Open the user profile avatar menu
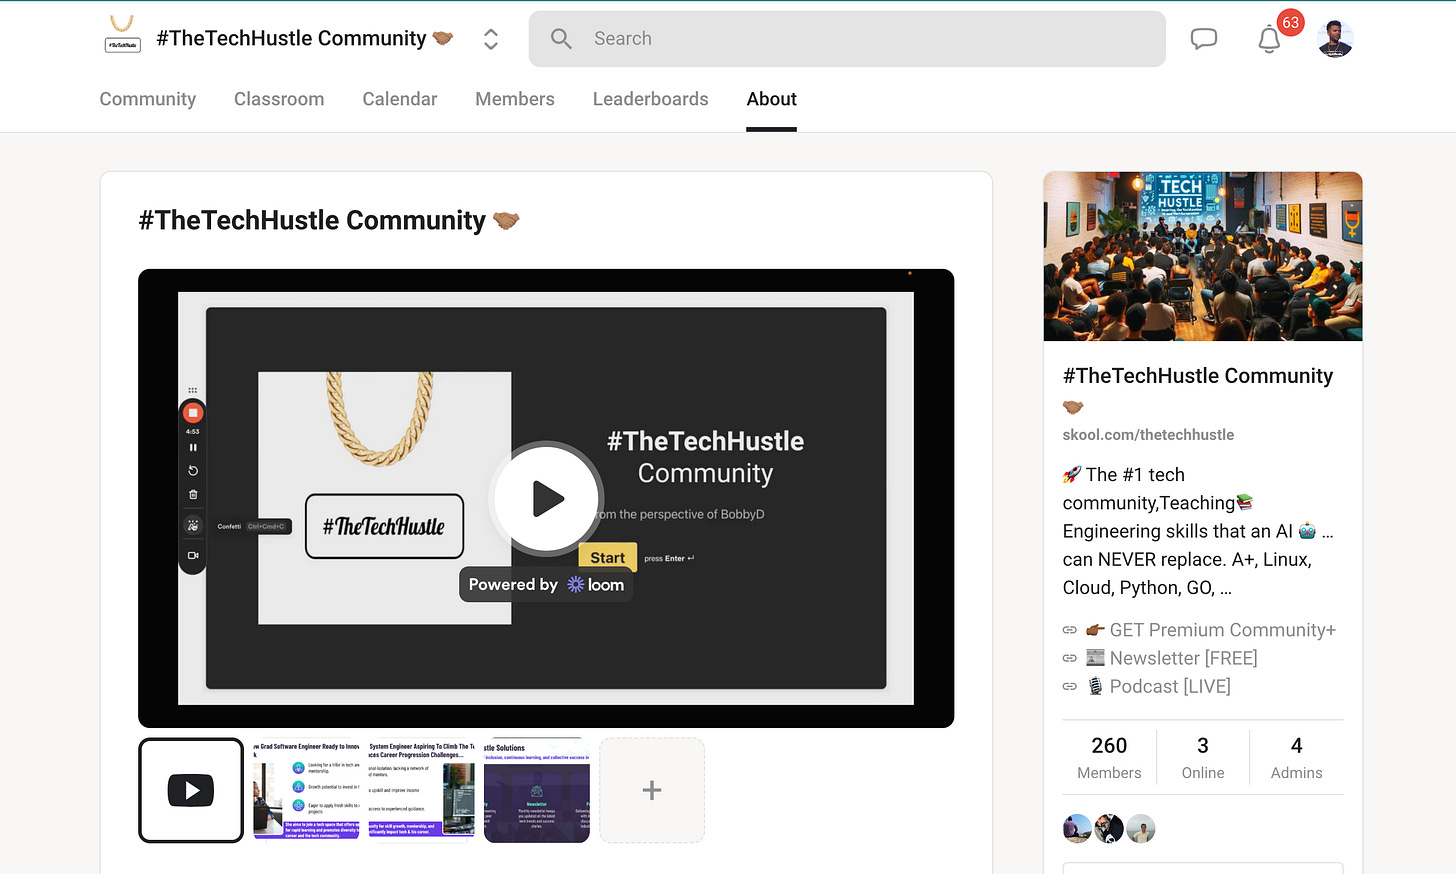Image resolution: width=1456 pixels, height=874 pixels. coord(1335,39)
